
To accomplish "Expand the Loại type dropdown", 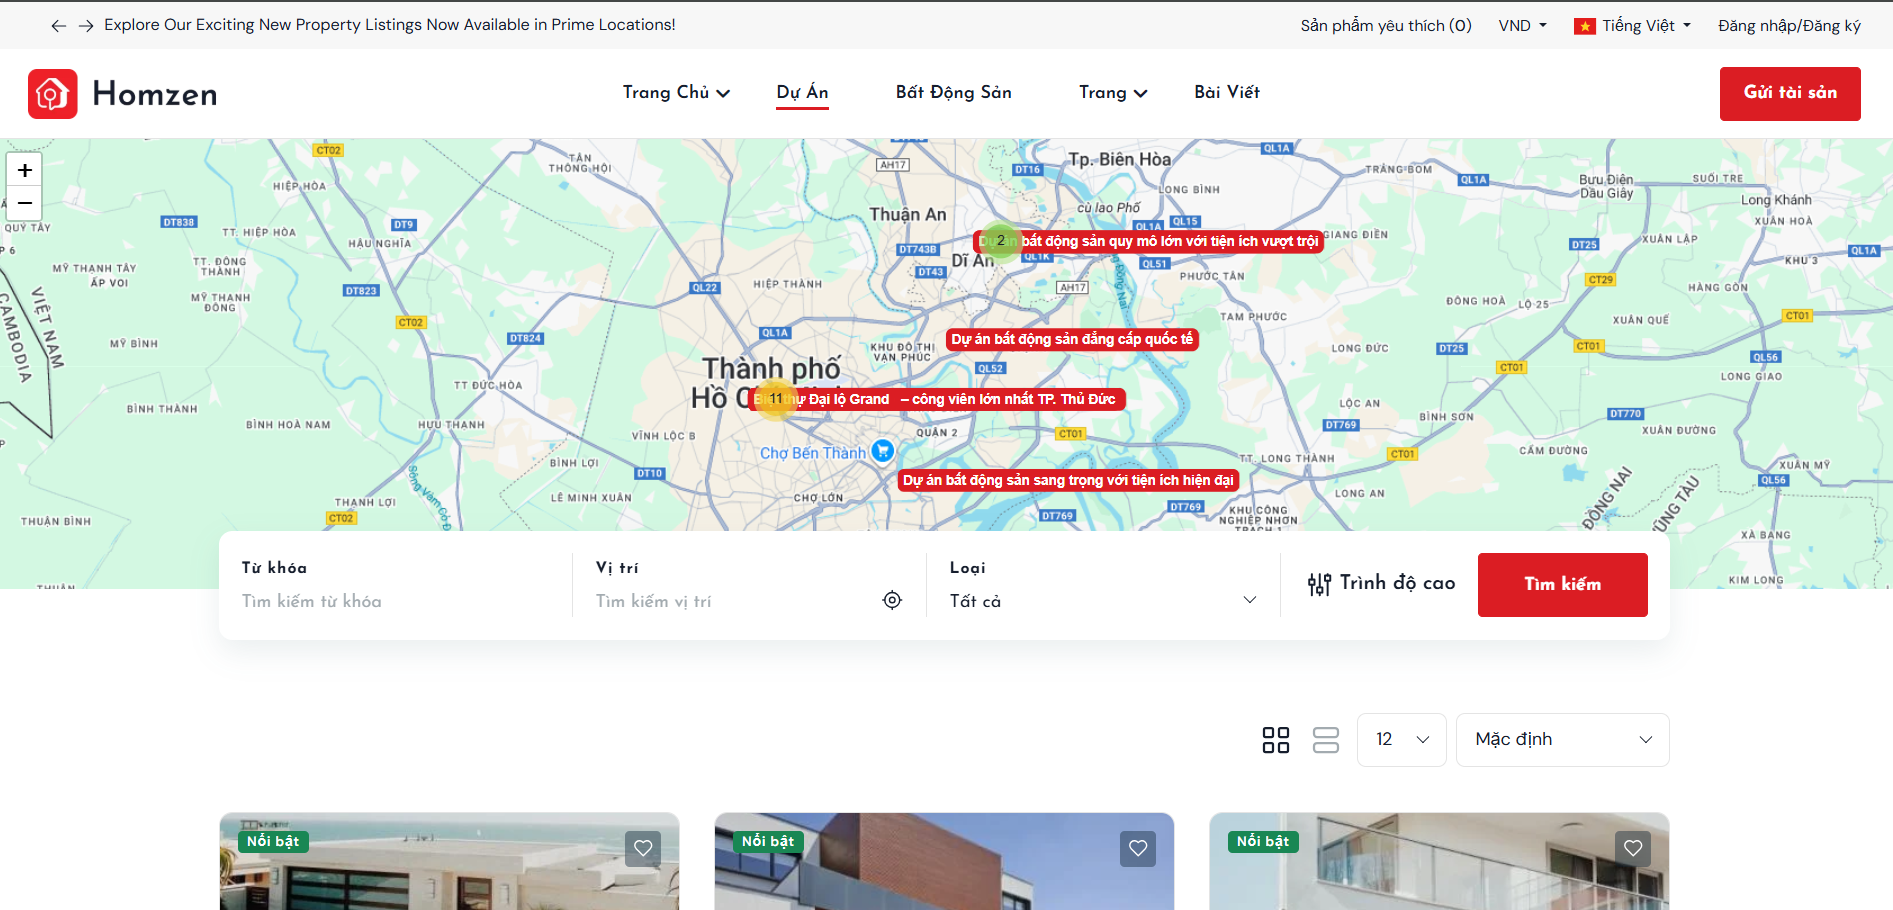I will (x=1103, y=600).
